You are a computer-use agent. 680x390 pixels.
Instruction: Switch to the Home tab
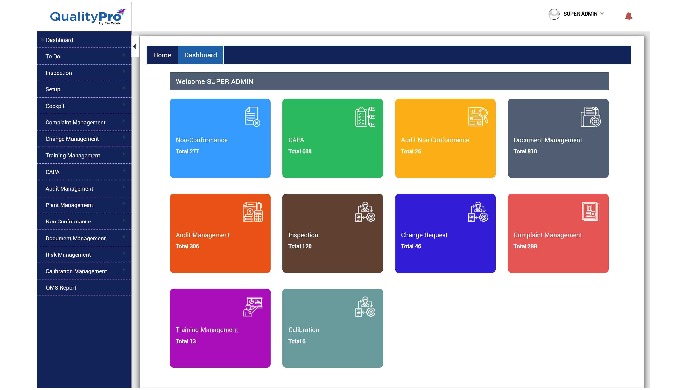click(162, 55)
